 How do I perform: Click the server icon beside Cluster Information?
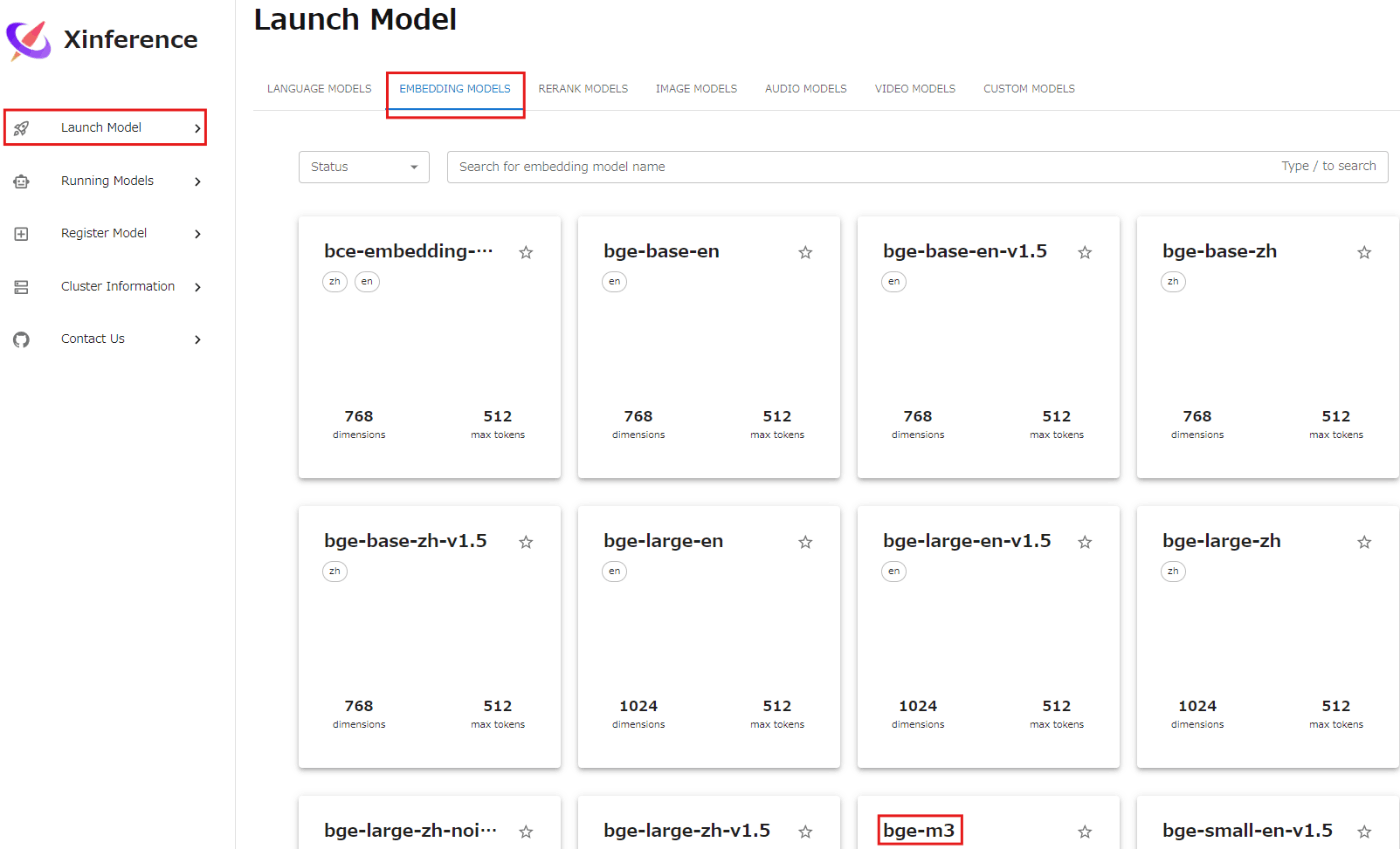click(21, 287)
